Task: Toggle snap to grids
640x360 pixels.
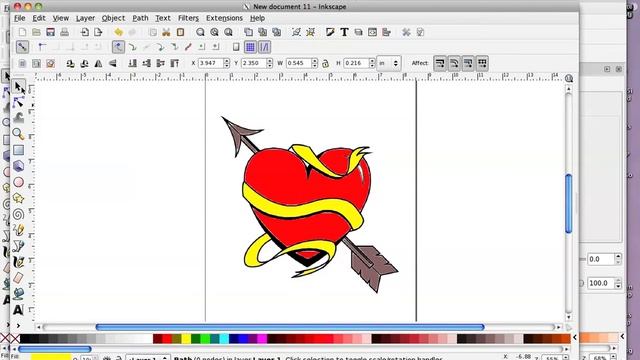Action: (250, 47)
